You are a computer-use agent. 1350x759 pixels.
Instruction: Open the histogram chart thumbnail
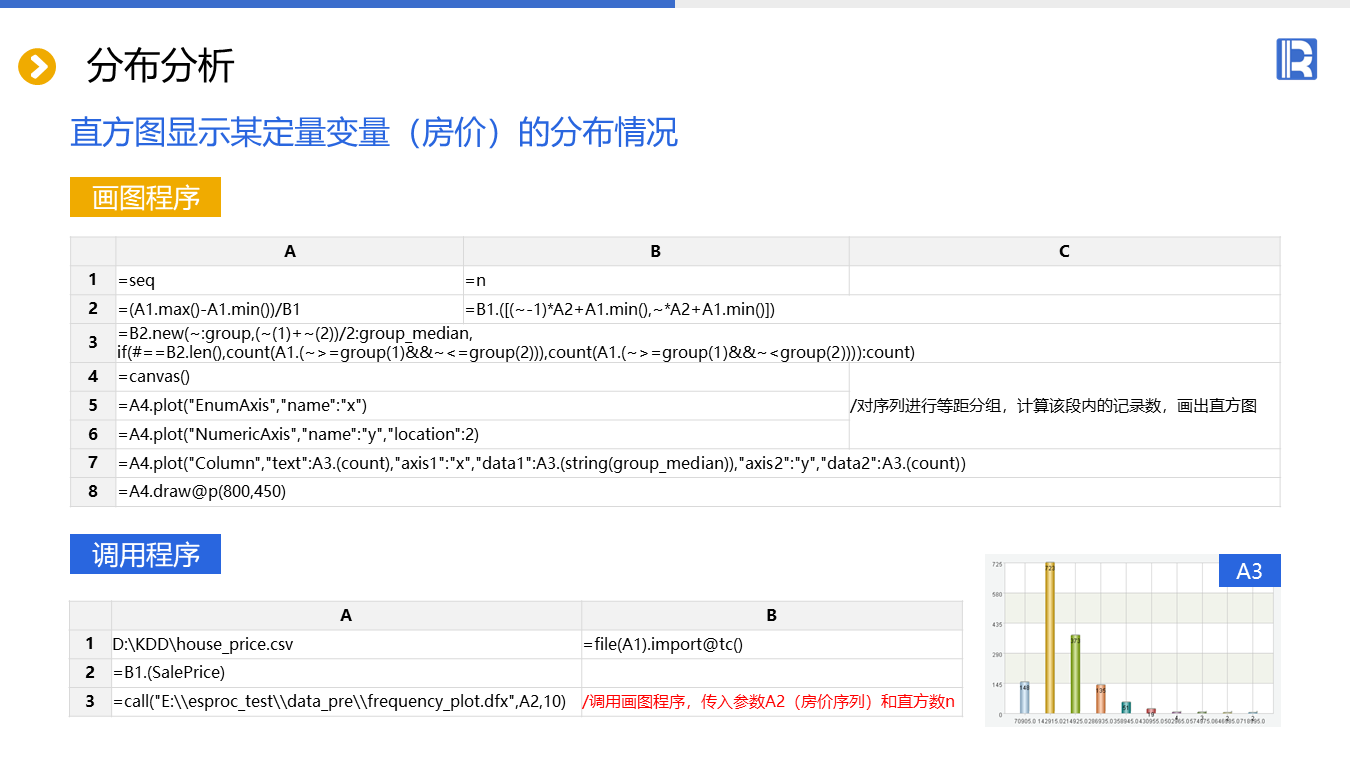pyautogui.click(x=1133, y=640)
